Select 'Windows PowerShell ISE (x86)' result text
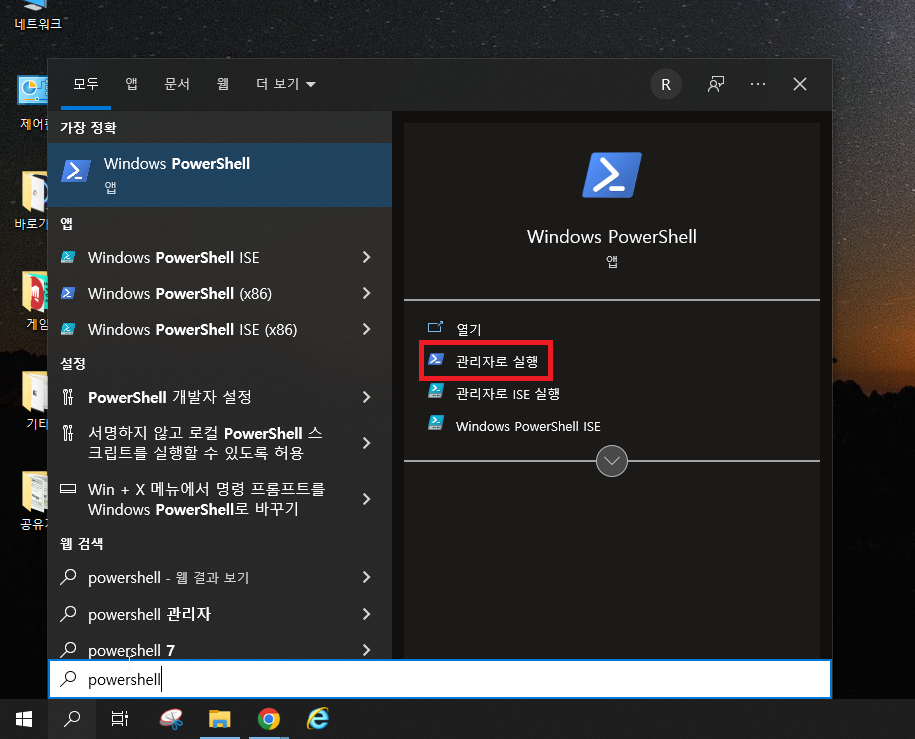The height and width of the screenshot is (739, 915). pos(193,330)
